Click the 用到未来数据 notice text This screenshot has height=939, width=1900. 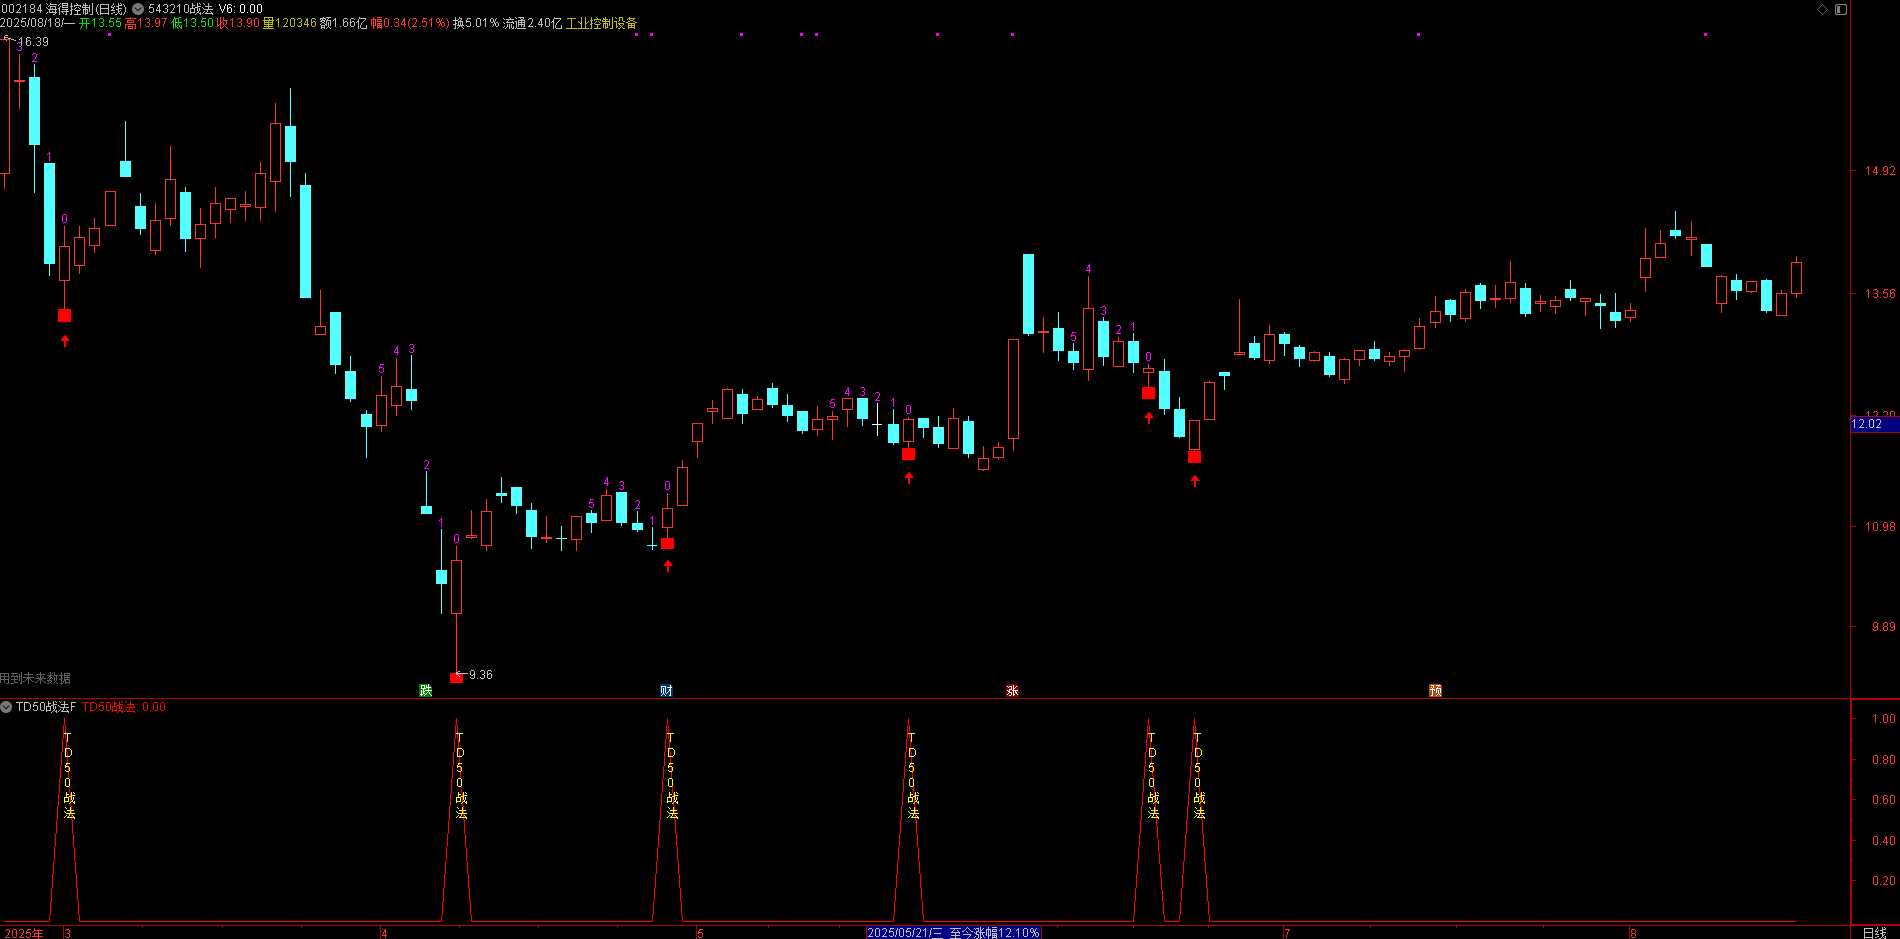[x=36, y=678]
